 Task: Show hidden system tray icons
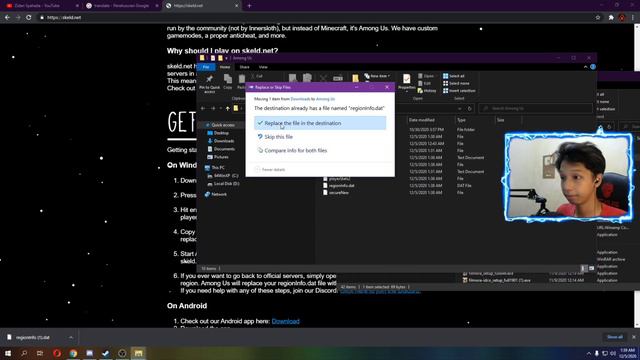pos(589,353)
